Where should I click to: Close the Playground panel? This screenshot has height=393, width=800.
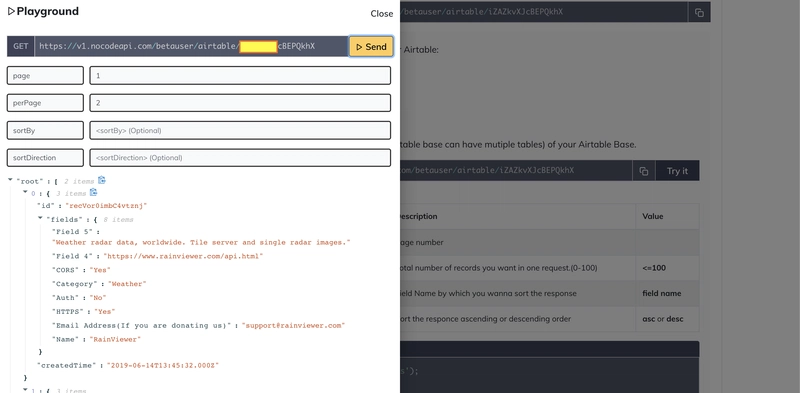click(382, 14)
